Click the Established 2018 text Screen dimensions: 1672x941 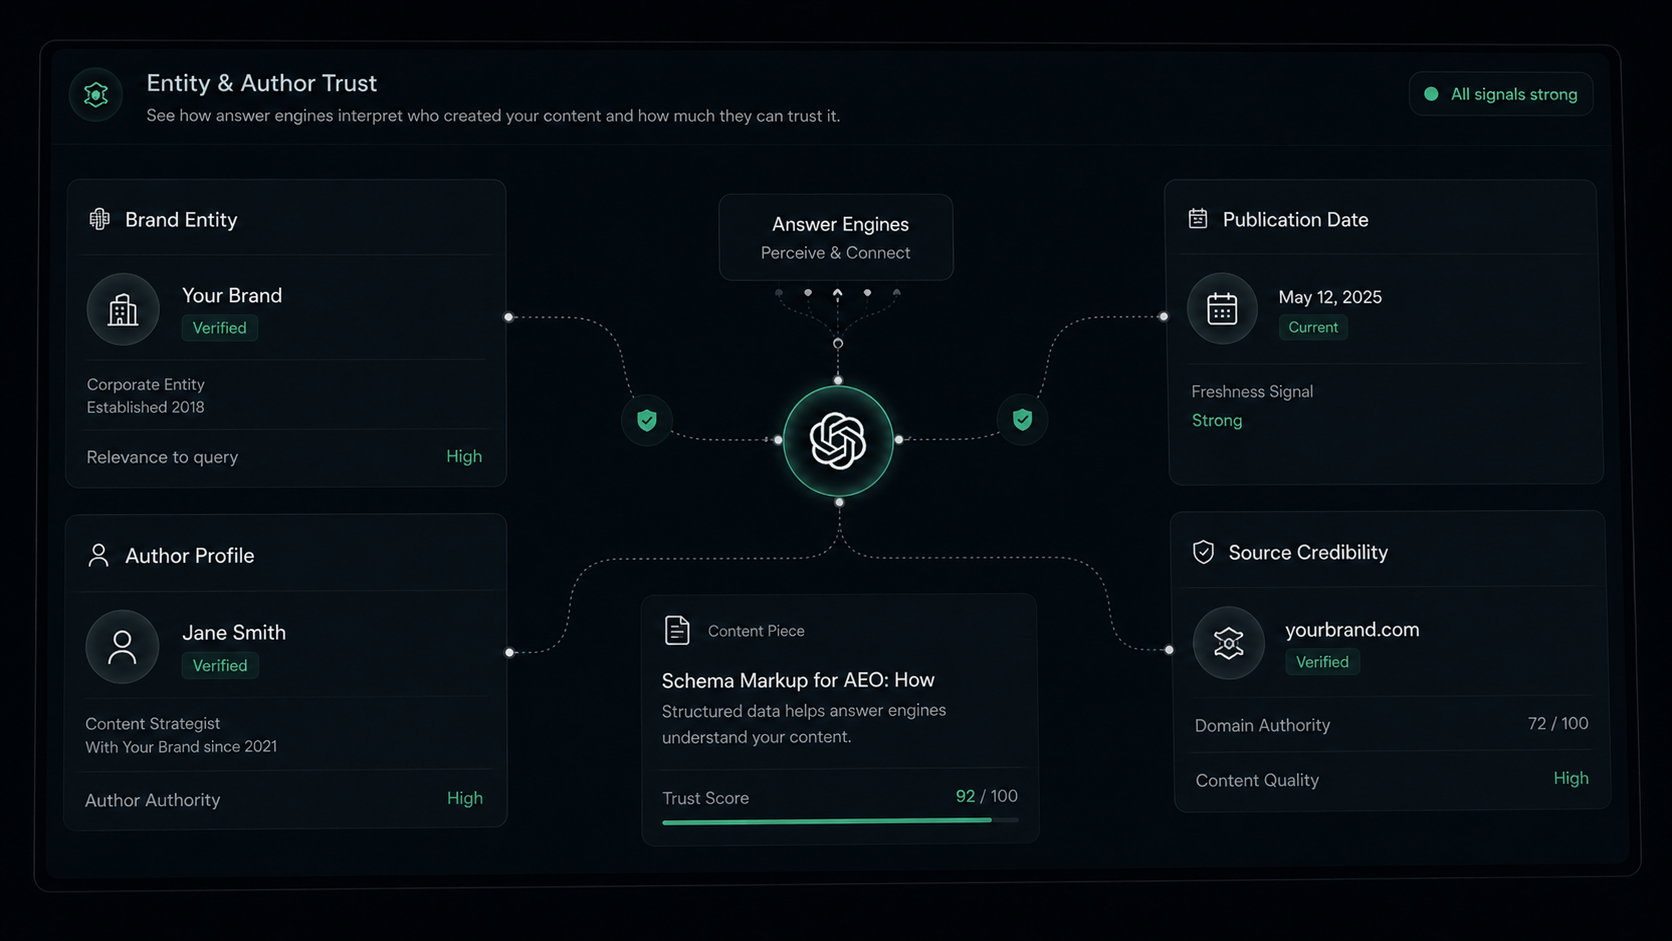point(145,407)
